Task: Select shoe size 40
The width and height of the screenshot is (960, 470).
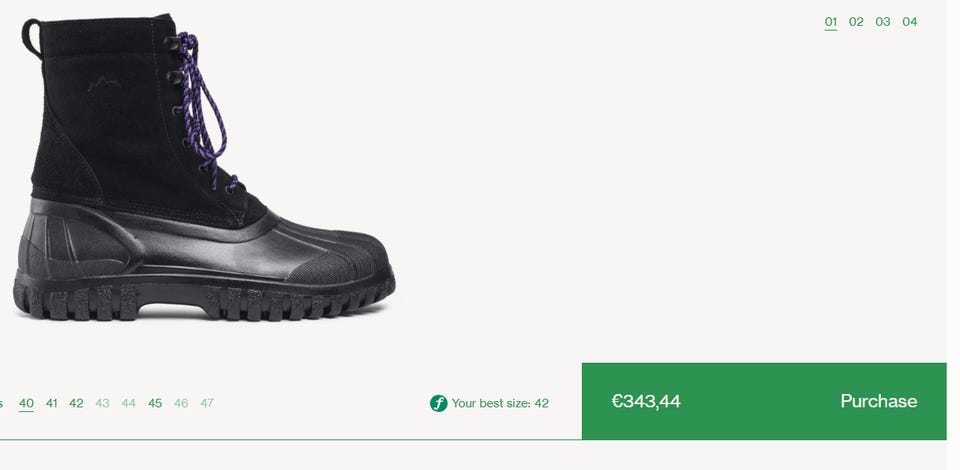Action: coord(26,403)
